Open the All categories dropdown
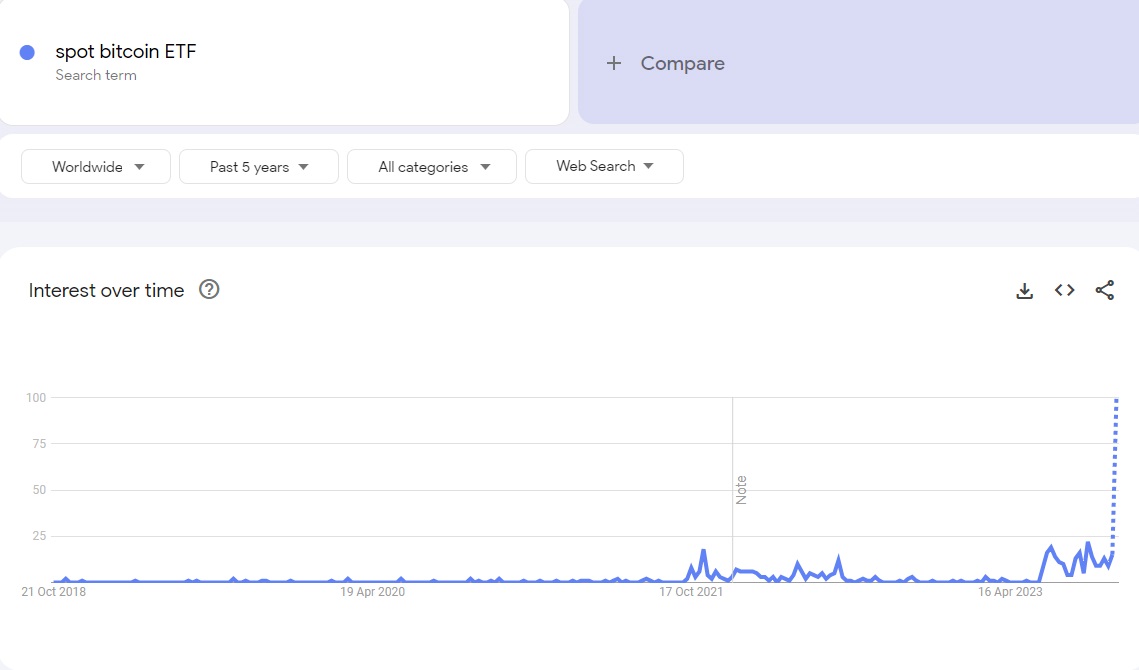 tap(431, 166)
